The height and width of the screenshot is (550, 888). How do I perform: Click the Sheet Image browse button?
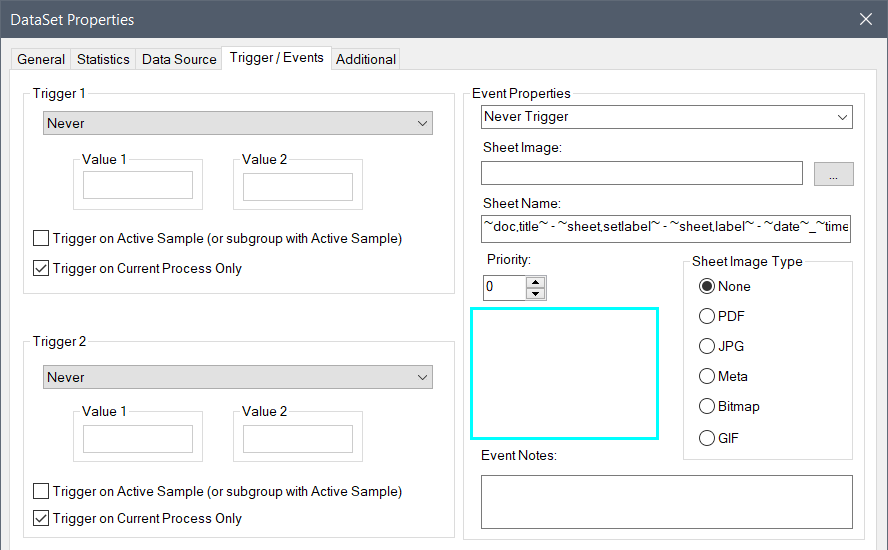(833, 174)
